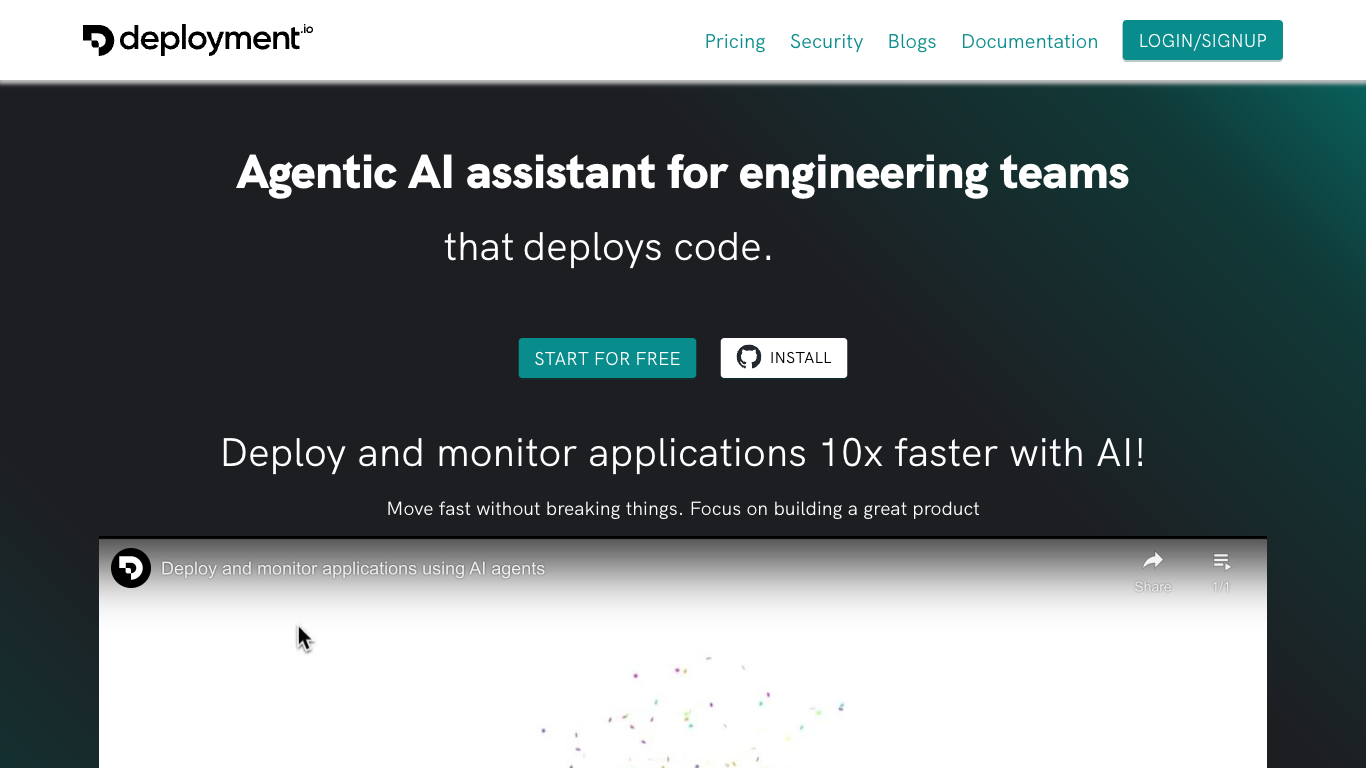The image size is (1366, 768).
Task: Click the INSTALL button
Action: tap(784, 358)
